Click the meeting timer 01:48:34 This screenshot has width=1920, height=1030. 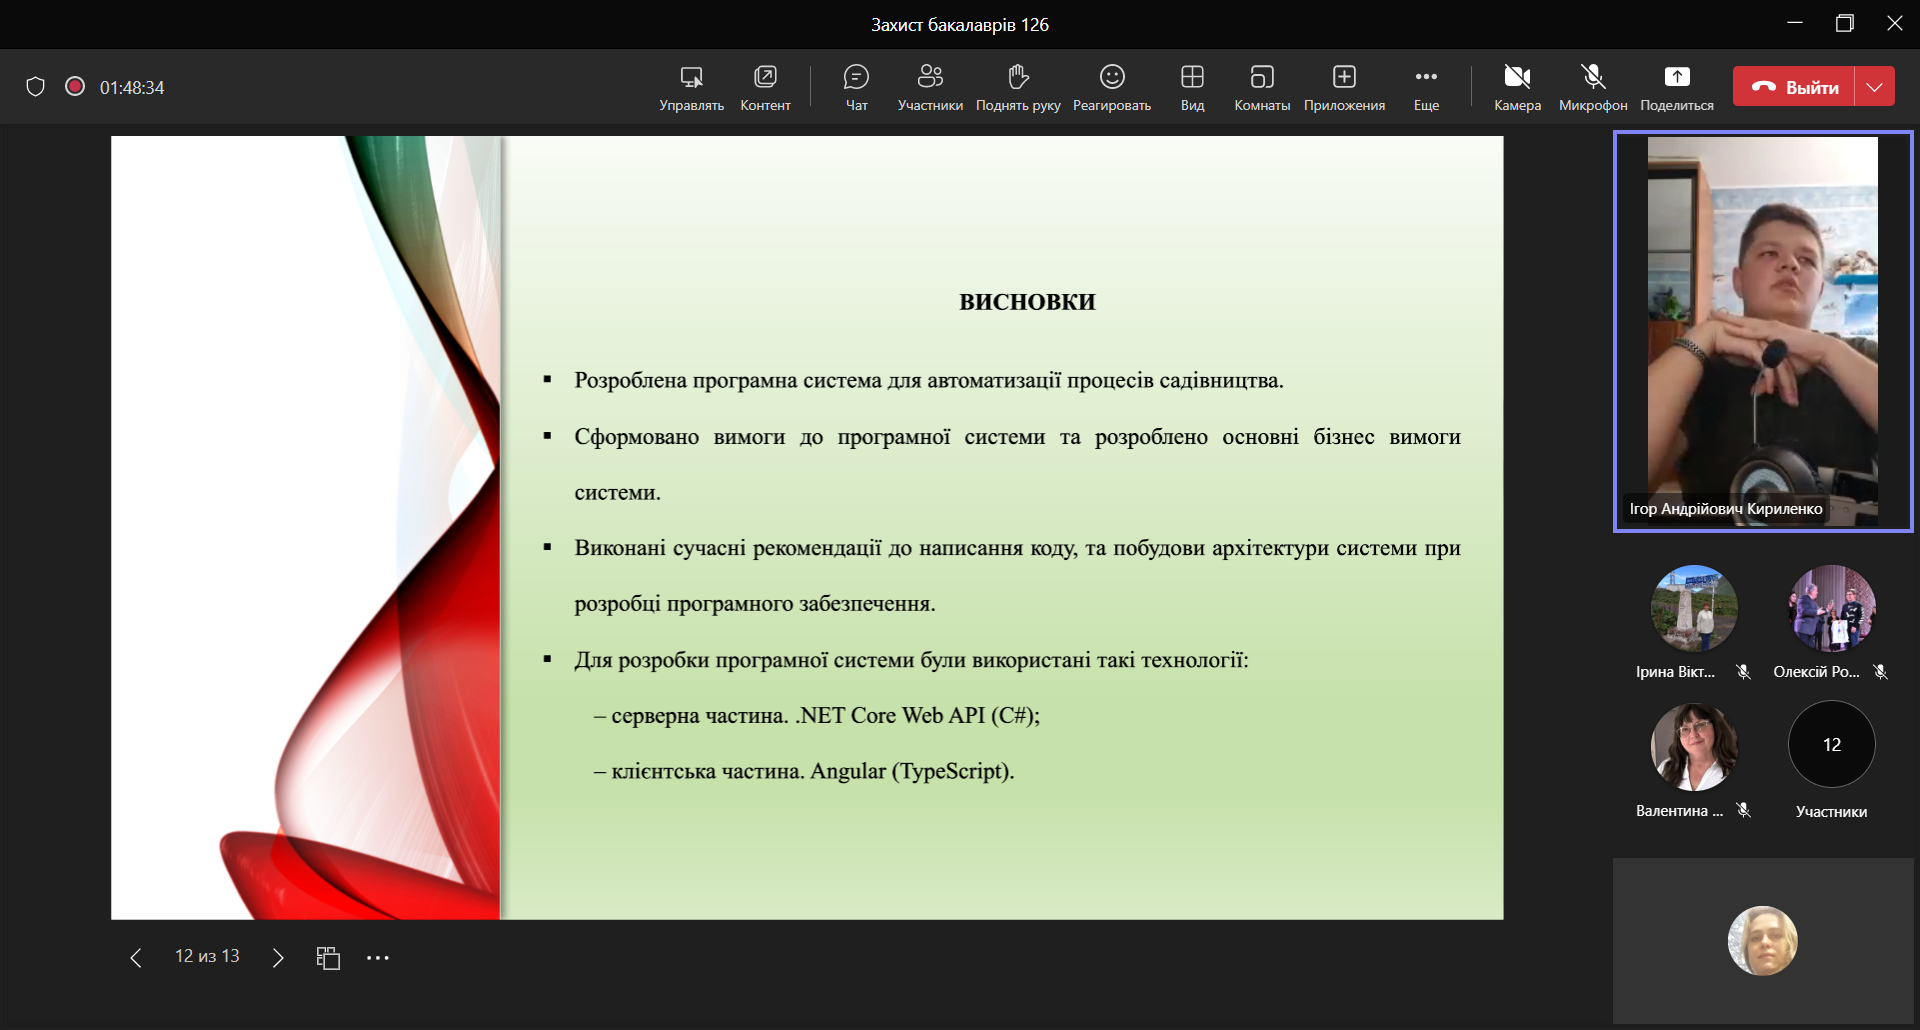pyautogui.click(x=132, y=88)
